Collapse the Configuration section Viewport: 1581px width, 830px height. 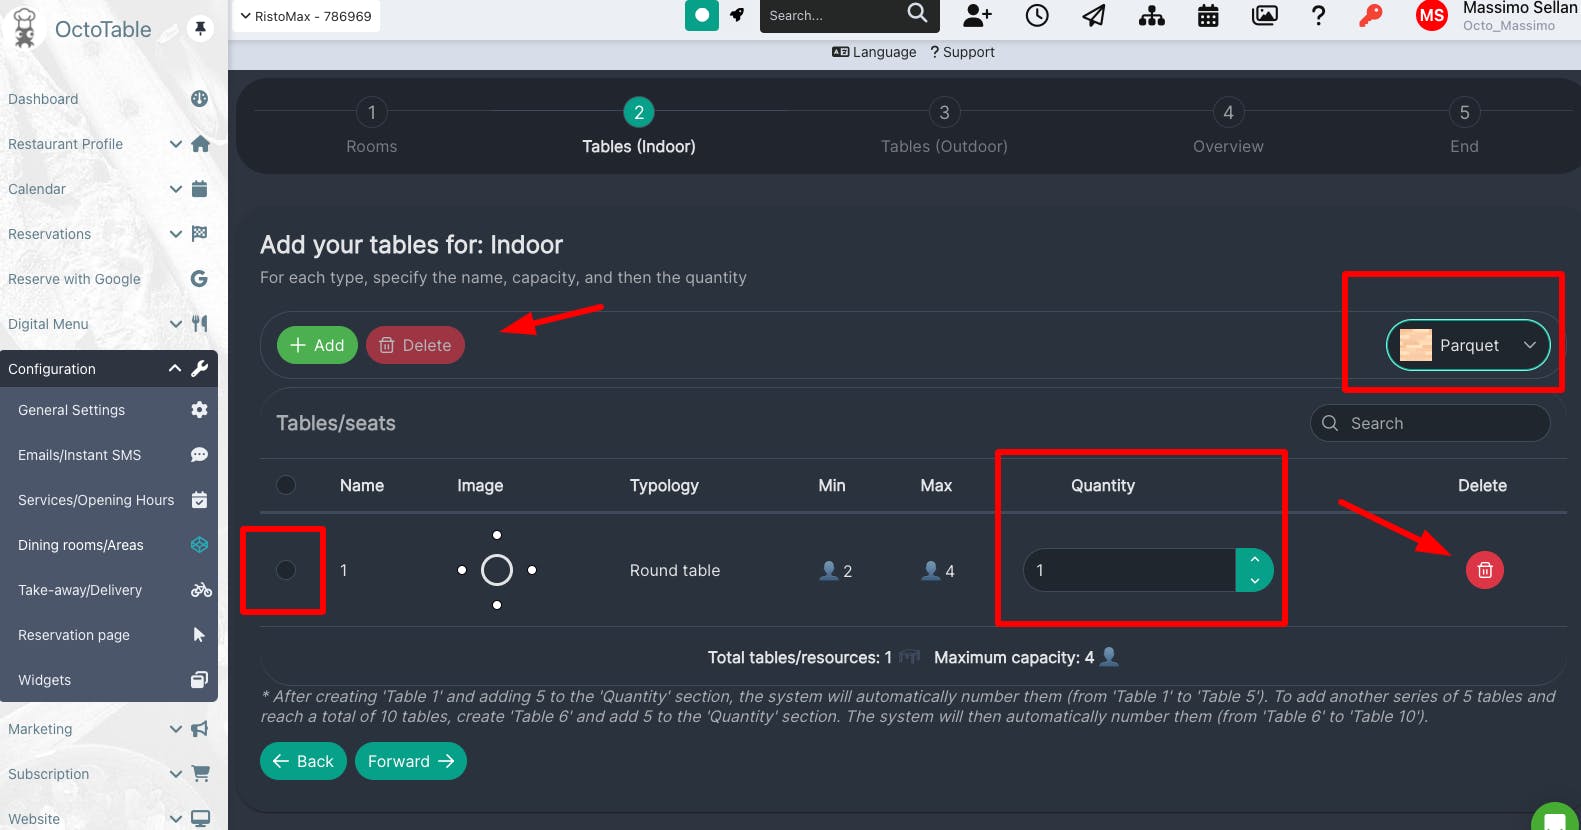(108, 369)
